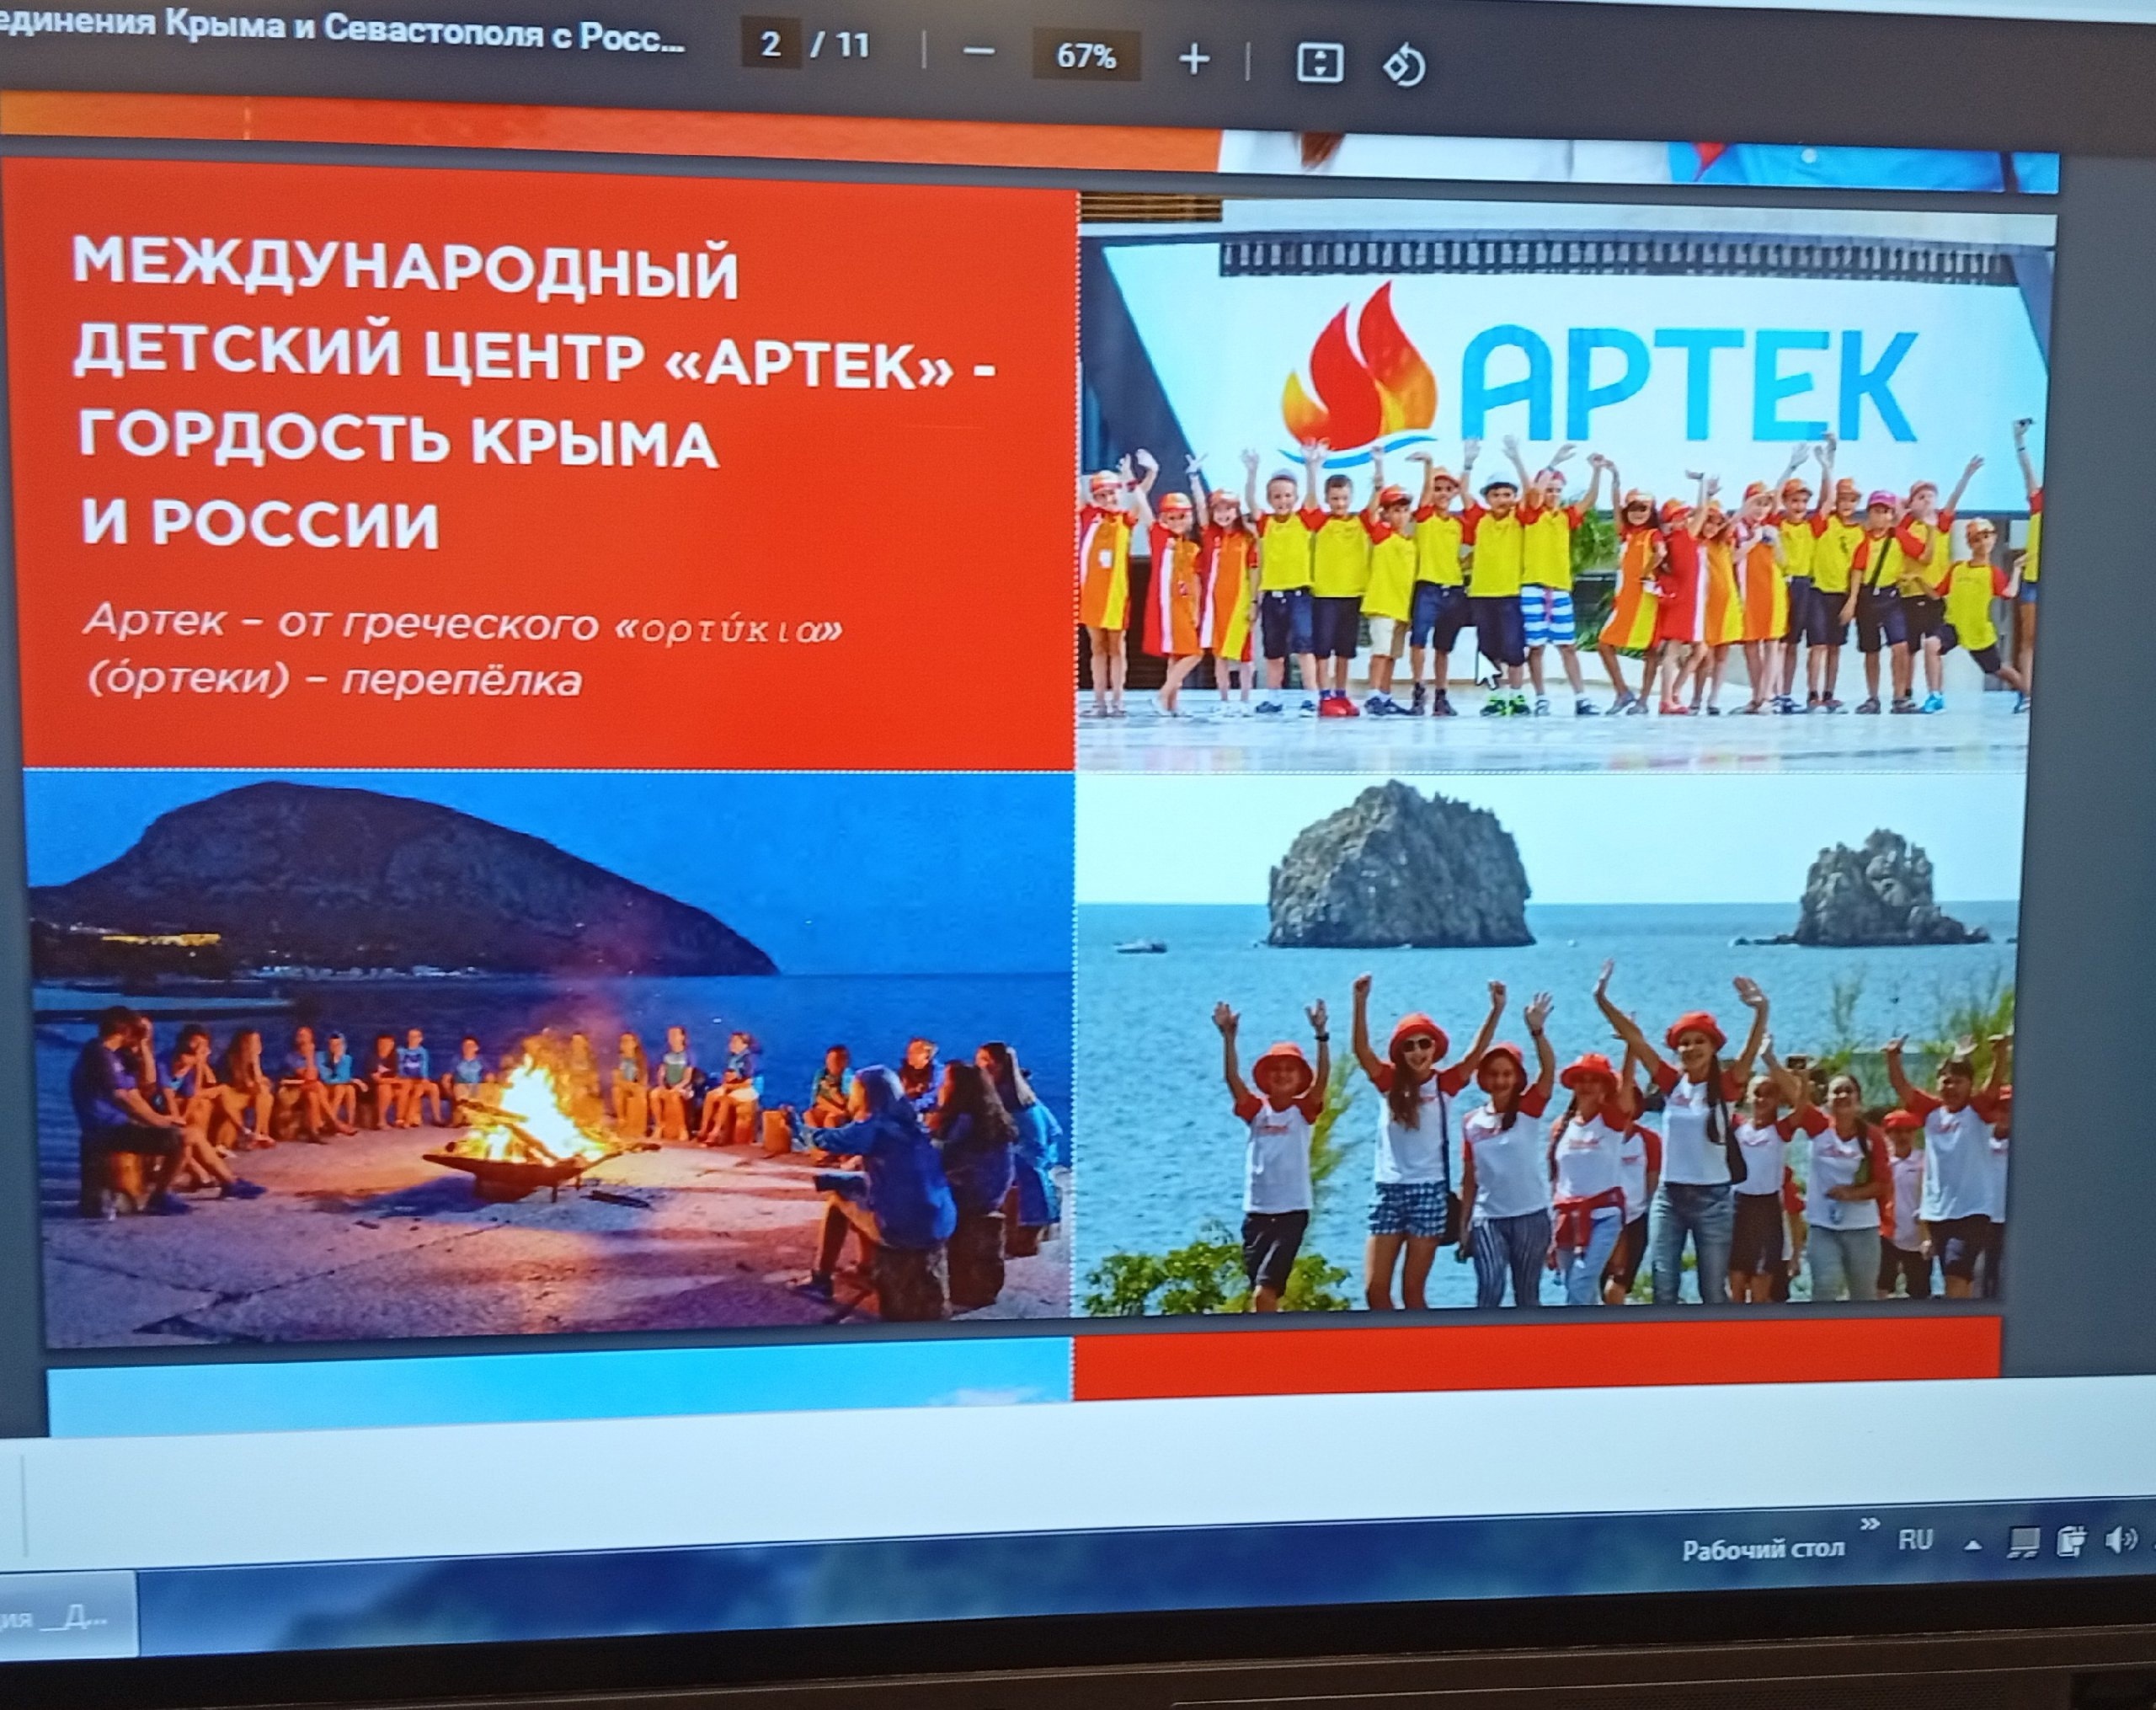Open the volume speaker tray icon
The width and height of the screenshot is (2156, 1710).
click(x=2119, y=1541)
